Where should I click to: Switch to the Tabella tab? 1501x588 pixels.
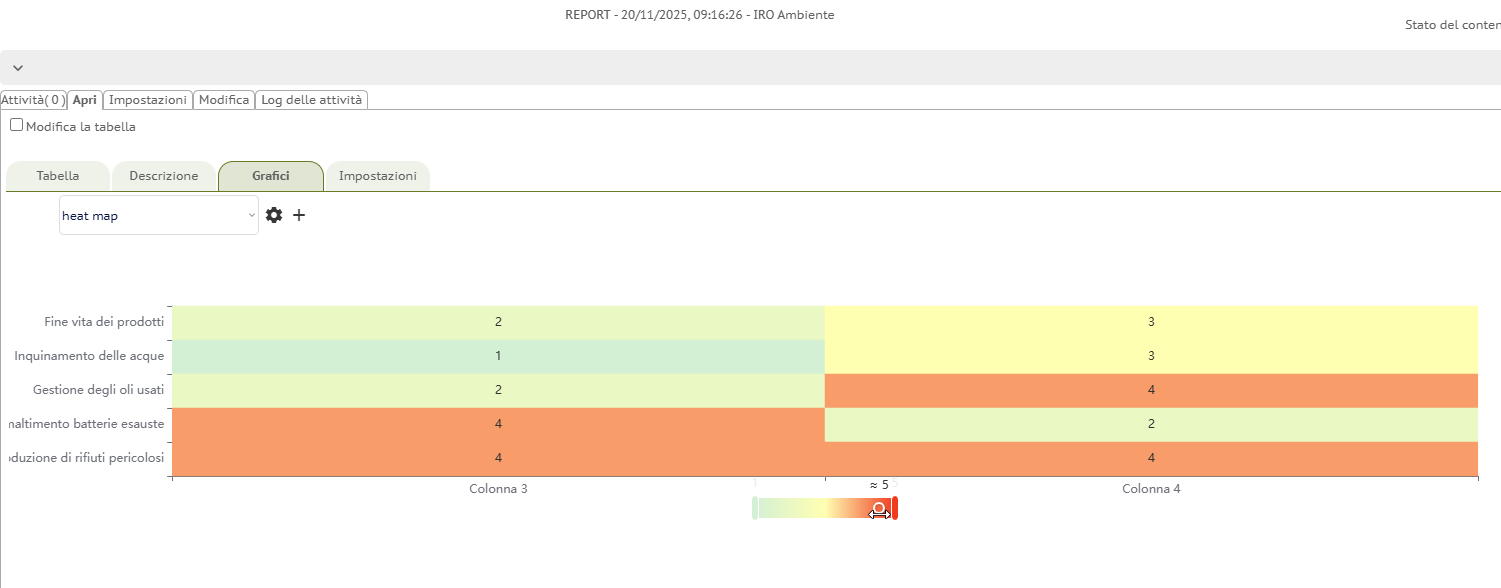pos(58,176)
